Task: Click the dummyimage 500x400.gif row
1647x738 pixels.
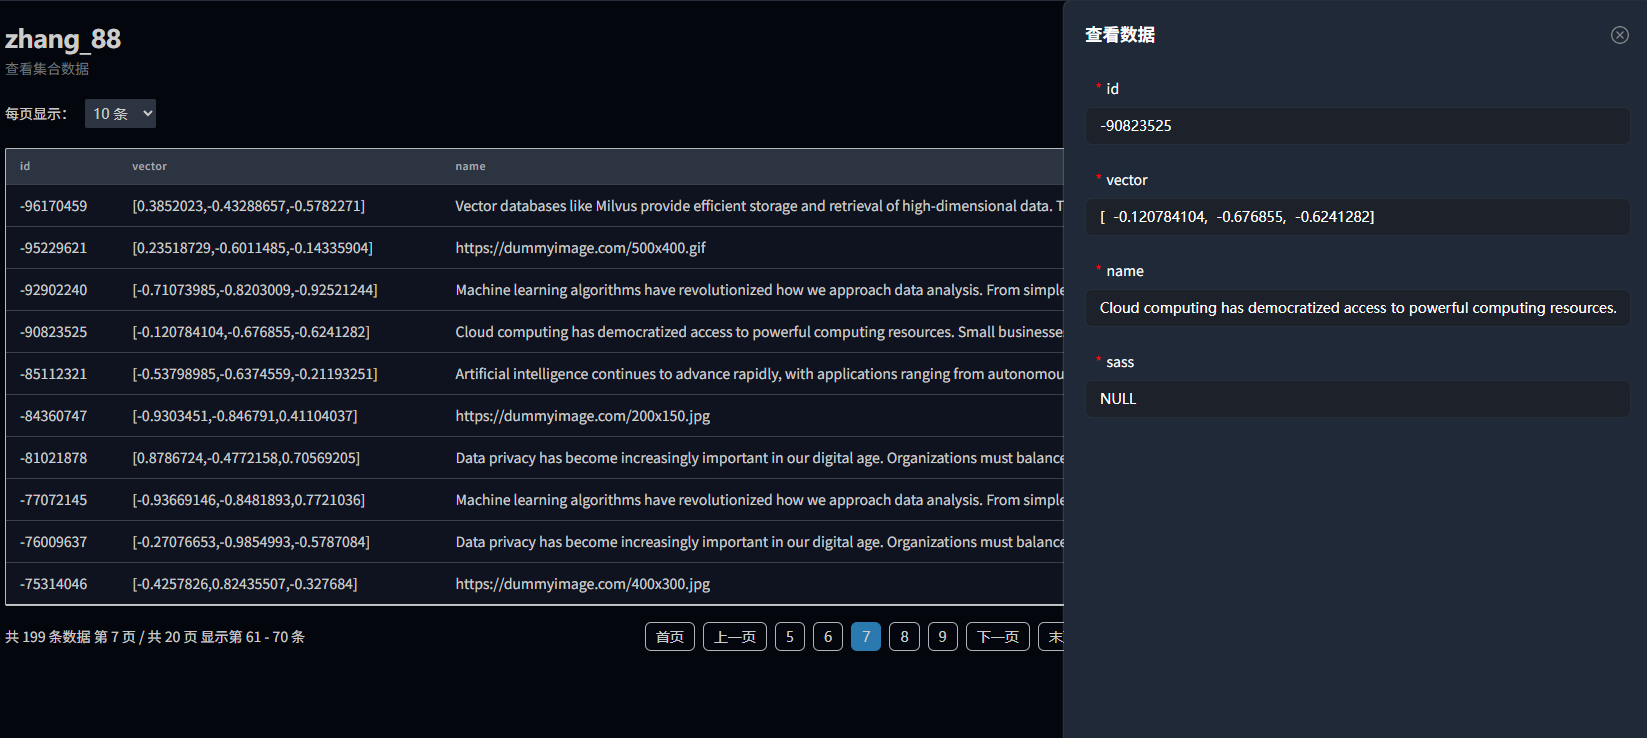Action: click(x=580, y=248)
